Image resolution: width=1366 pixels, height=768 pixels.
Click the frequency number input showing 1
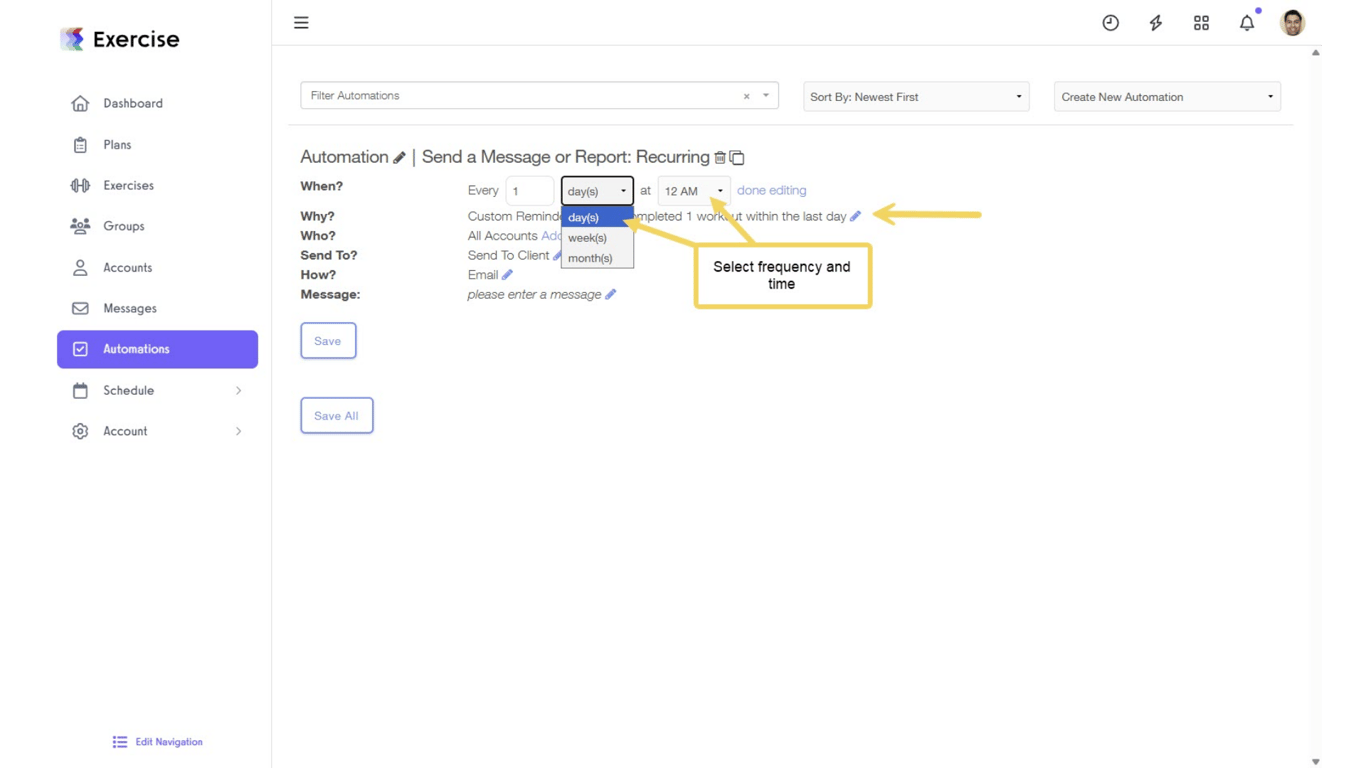[529, 190]
